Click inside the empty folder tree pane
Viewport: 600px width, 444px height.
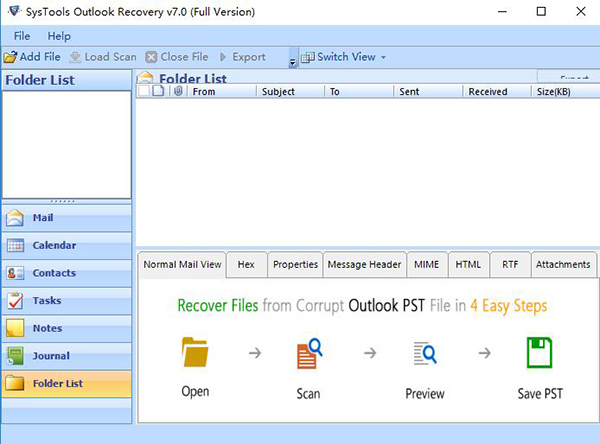(x=67, y=145)
